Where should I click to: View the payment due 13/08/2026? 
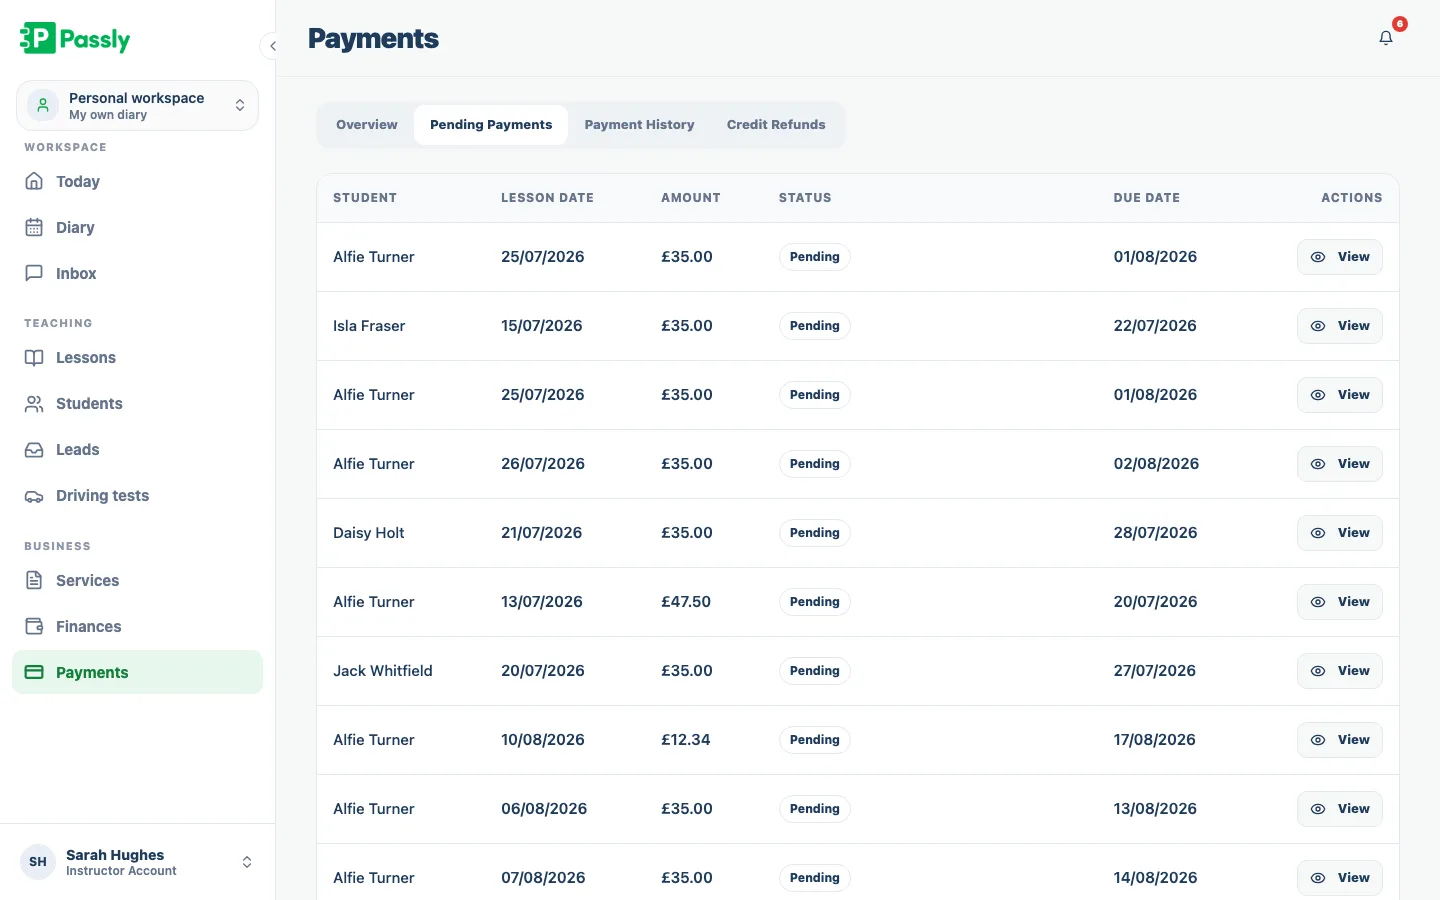[x=1340, y=809]
